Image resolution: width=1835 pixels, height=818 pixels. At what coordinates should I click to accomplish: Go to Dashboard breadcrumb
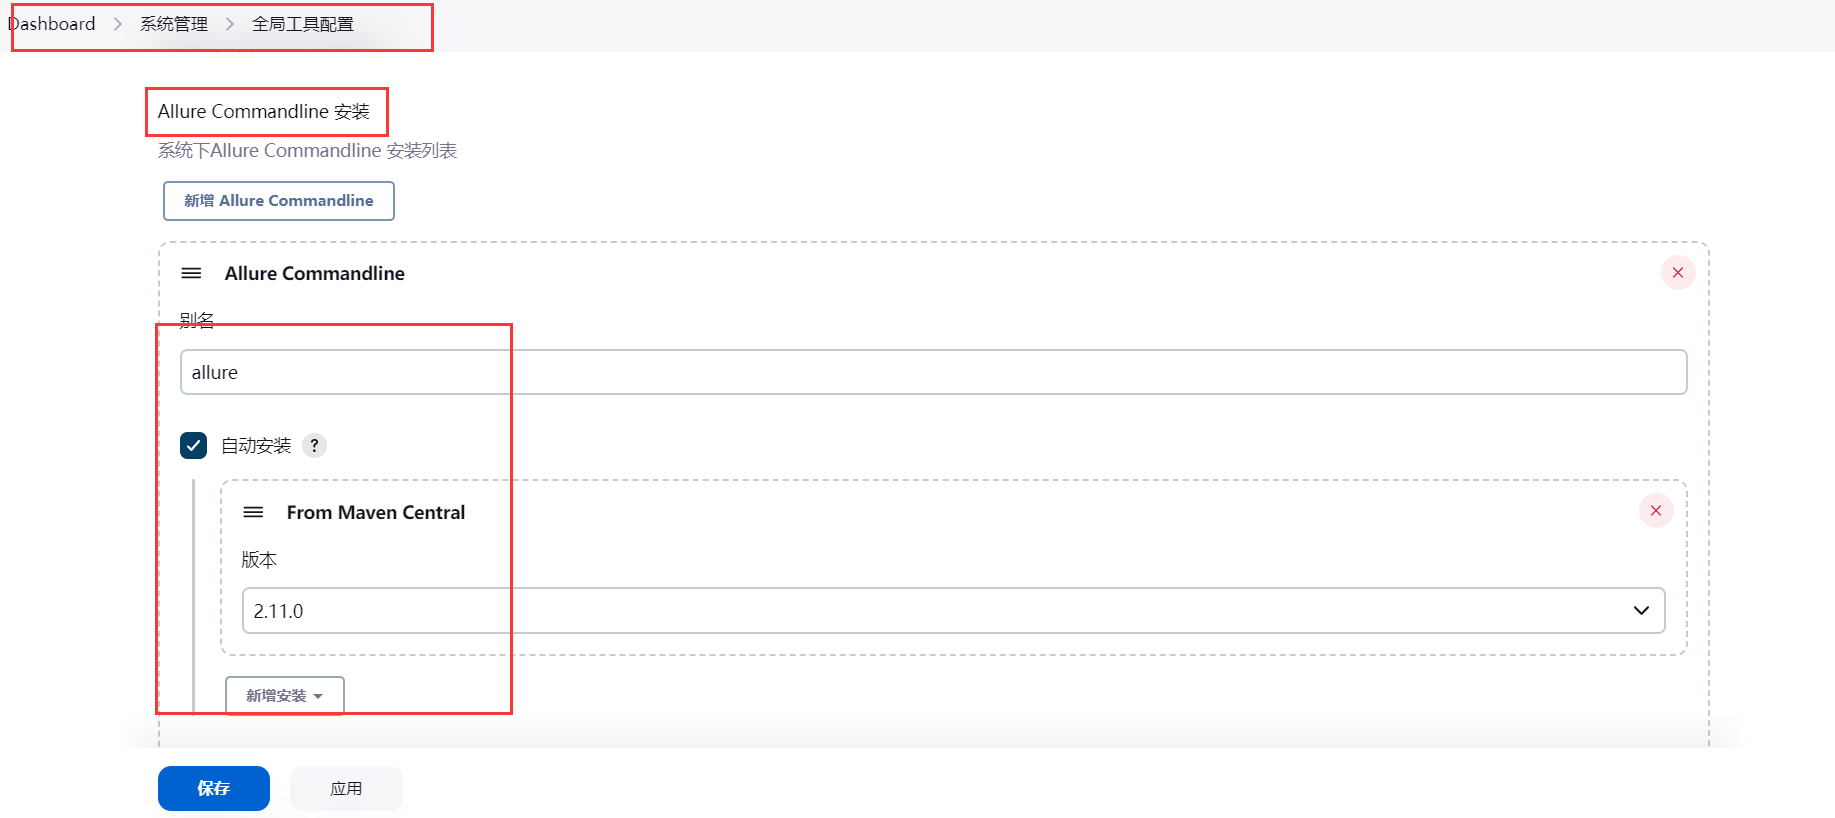[53, 24]
